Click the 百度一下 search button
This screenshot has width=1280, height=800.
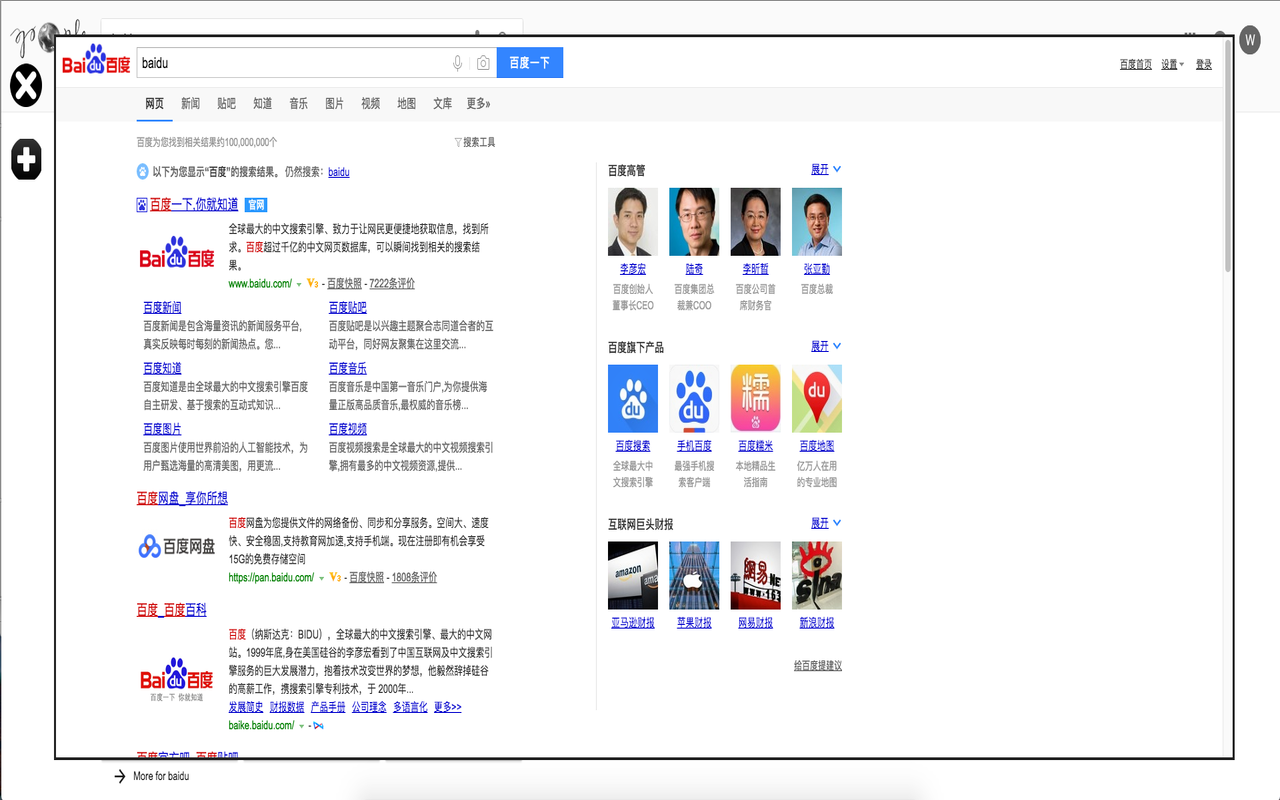pos(530,63)
